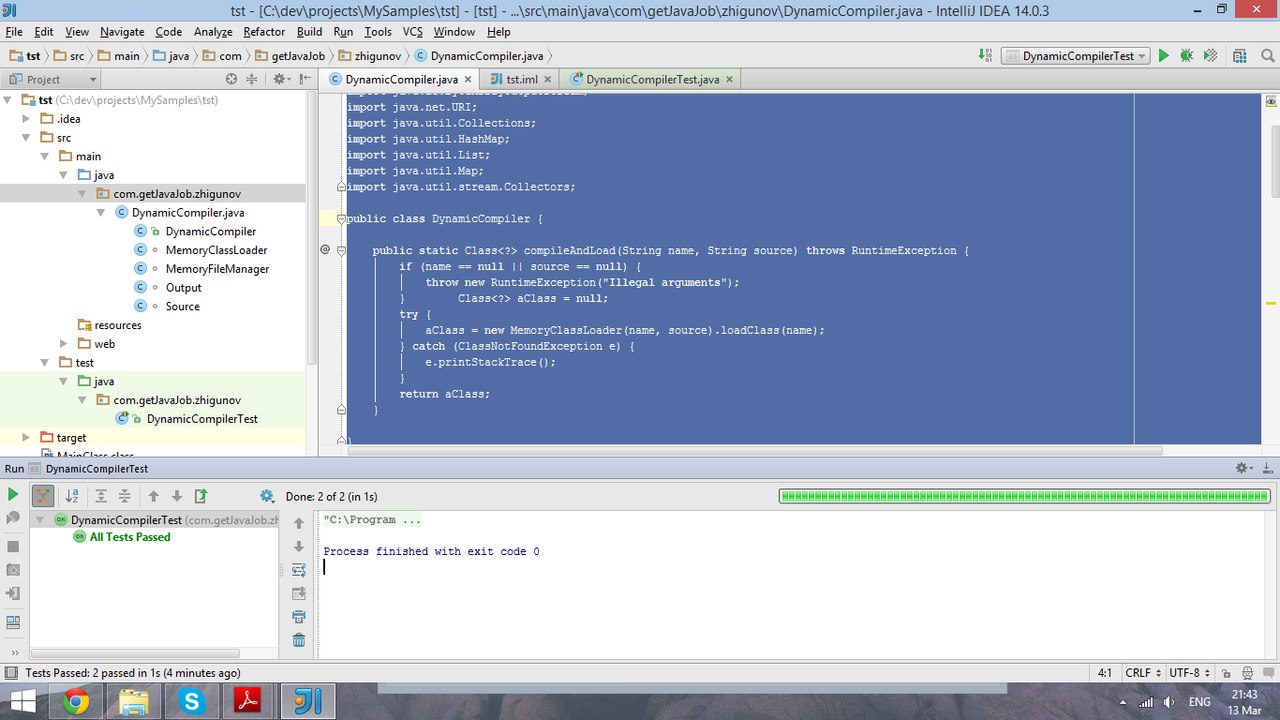Switch to the DynamicCompilerTest.java editor tab
The image size is (1280, 720).
[x=652, y=79]
